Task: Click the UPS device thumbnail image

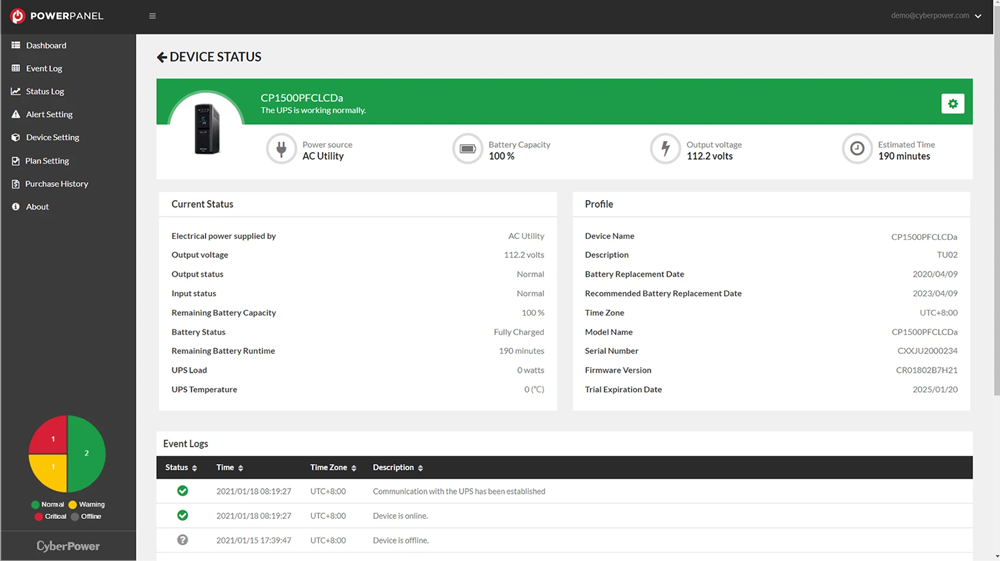Action: (x=206, y=128)
